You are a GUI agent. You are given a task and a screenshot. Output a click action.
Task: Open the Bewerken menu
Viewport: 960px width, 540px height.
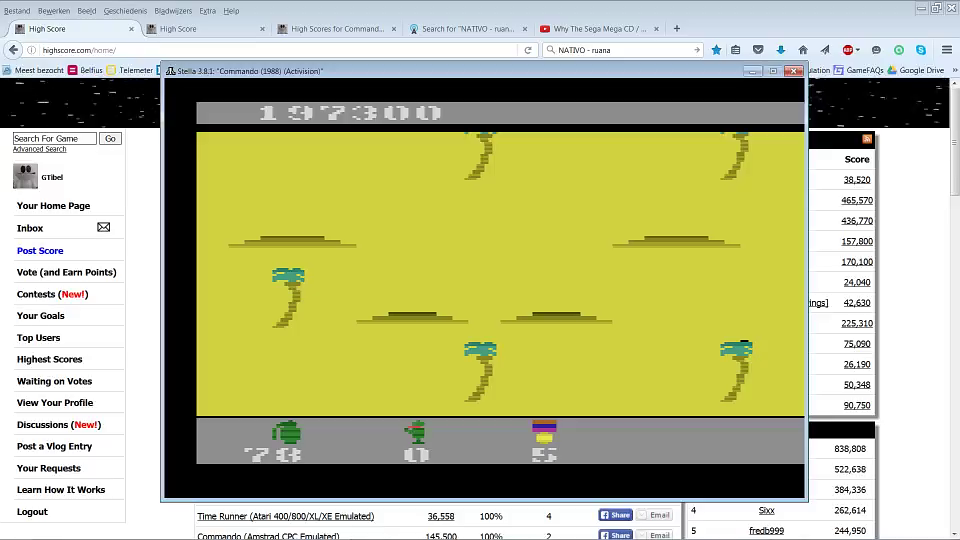coord(54,11)
